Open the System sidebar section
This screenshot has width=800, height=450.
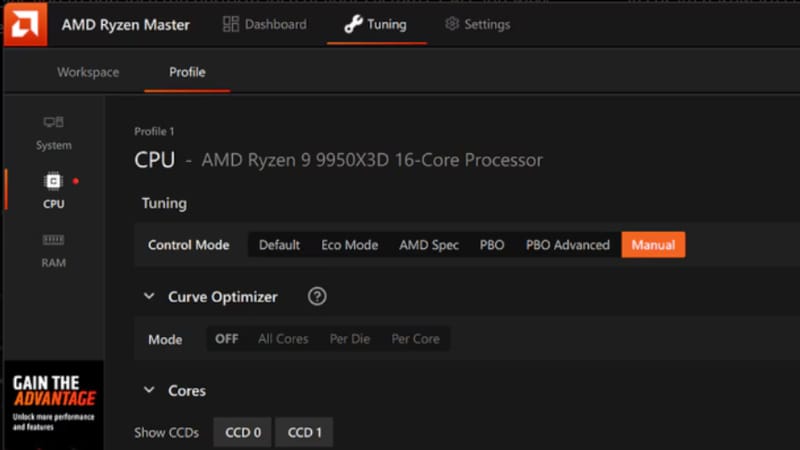[54, 134]
